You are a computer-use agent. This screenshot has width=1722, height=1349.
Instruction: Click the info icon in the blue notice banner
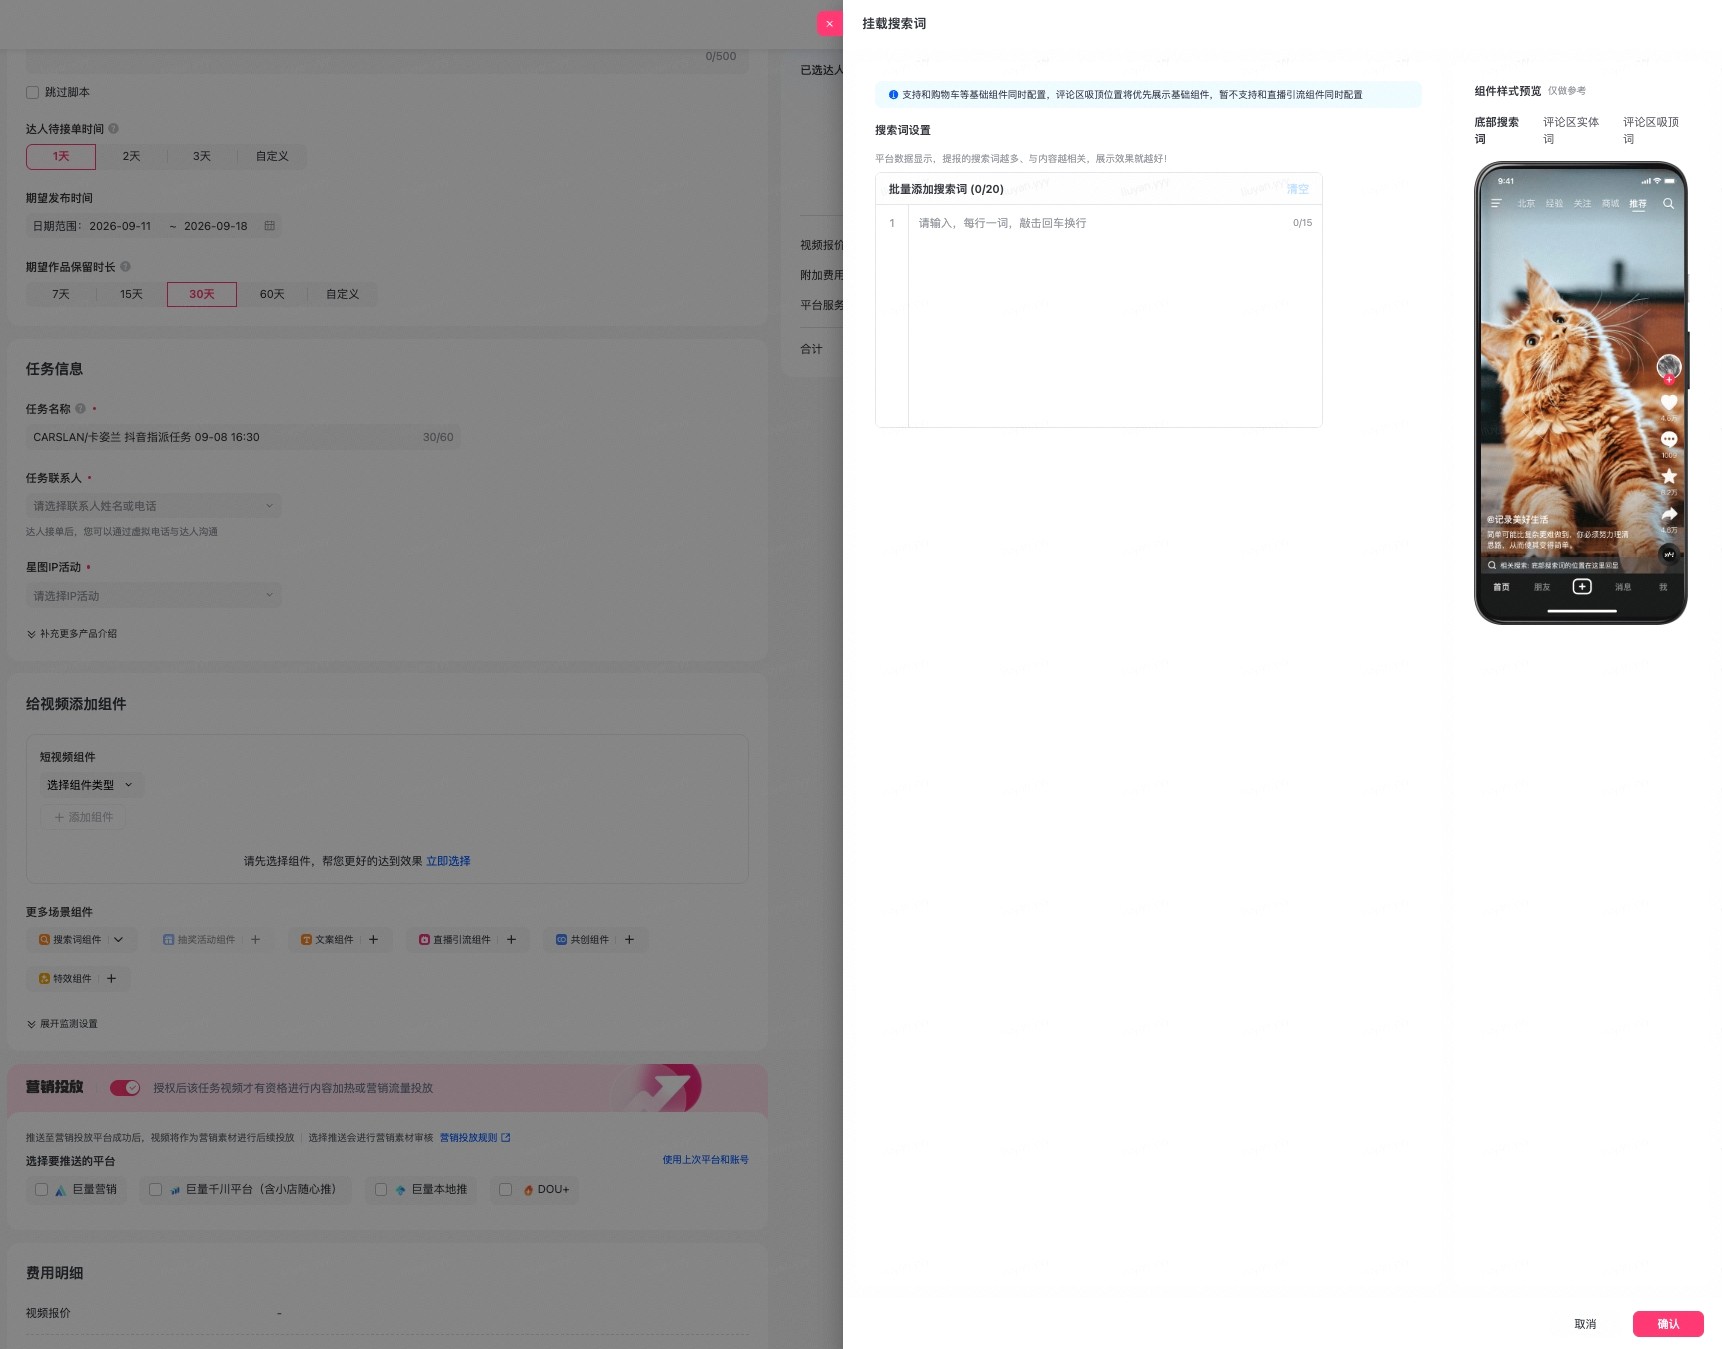[x=893, y=95]
